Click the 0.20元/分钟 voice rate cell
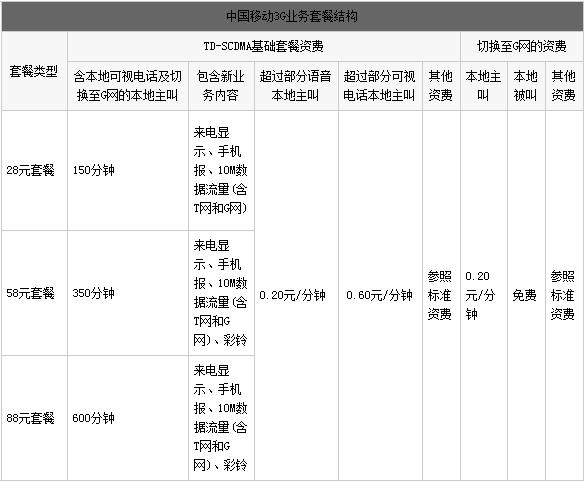The width and height of the screenshot is (585, 482). click(292, 295)
